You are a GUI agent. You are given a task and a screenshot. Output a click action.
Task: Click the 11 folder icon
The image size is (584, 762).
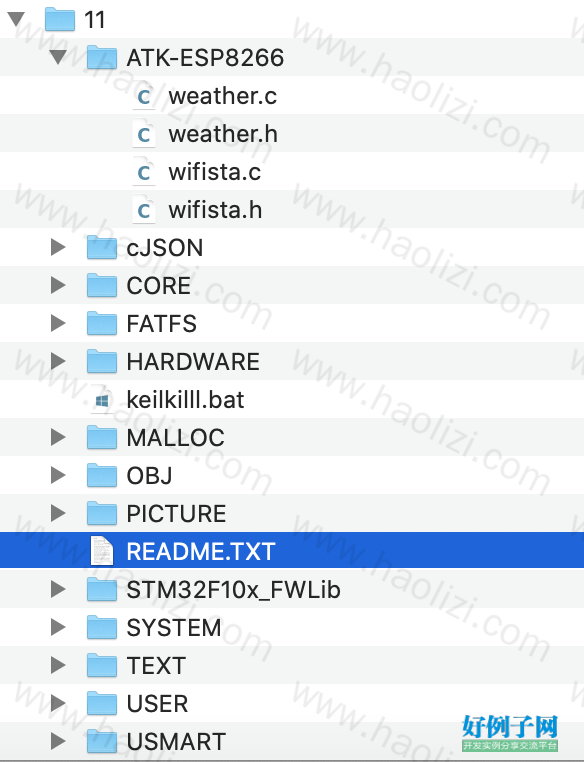(x=60, y=19)
